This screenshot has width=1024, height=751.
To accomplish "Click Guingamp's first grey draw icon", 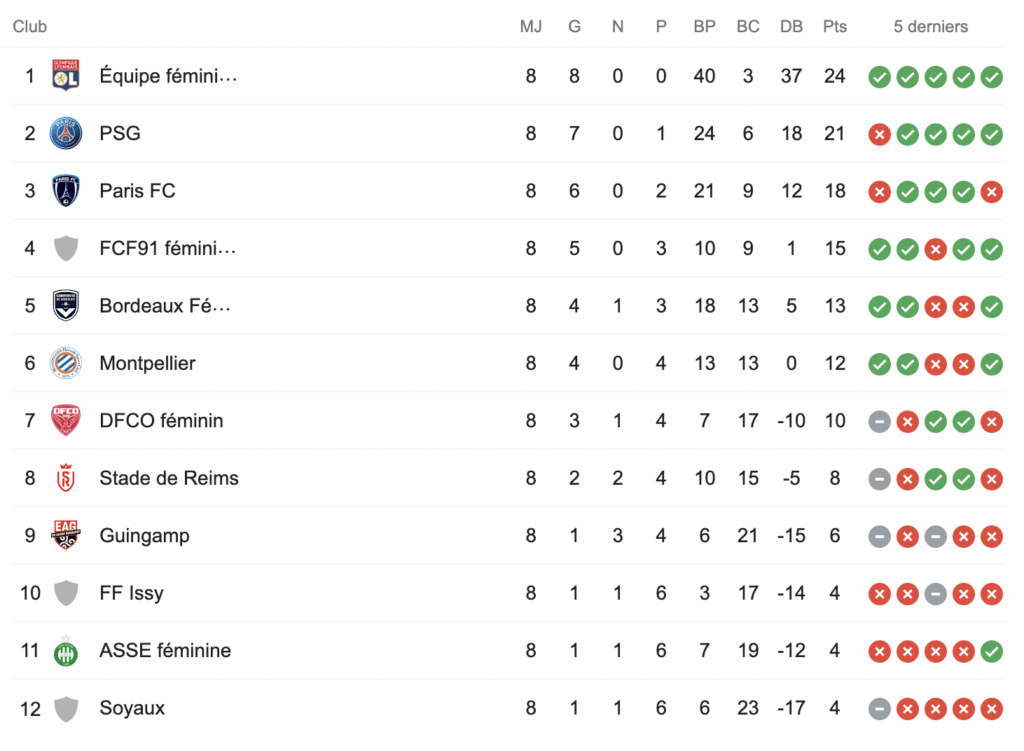I will [880, 536].
